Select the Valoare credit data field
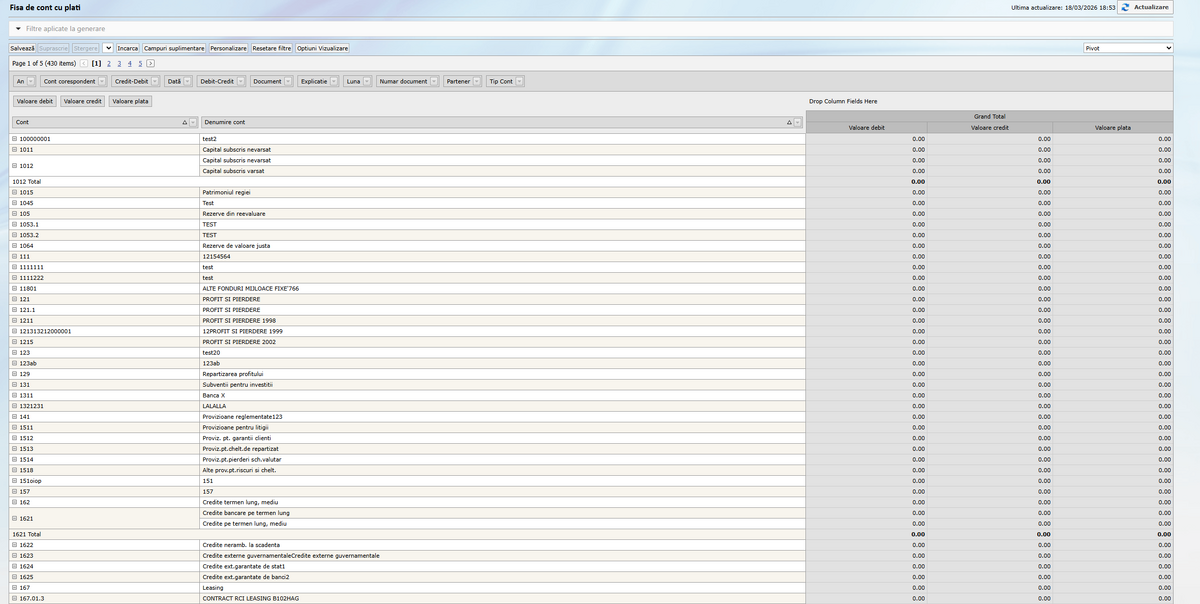Image resolution: width=1200 pixels, height=604 pixels. click(82, 101)
